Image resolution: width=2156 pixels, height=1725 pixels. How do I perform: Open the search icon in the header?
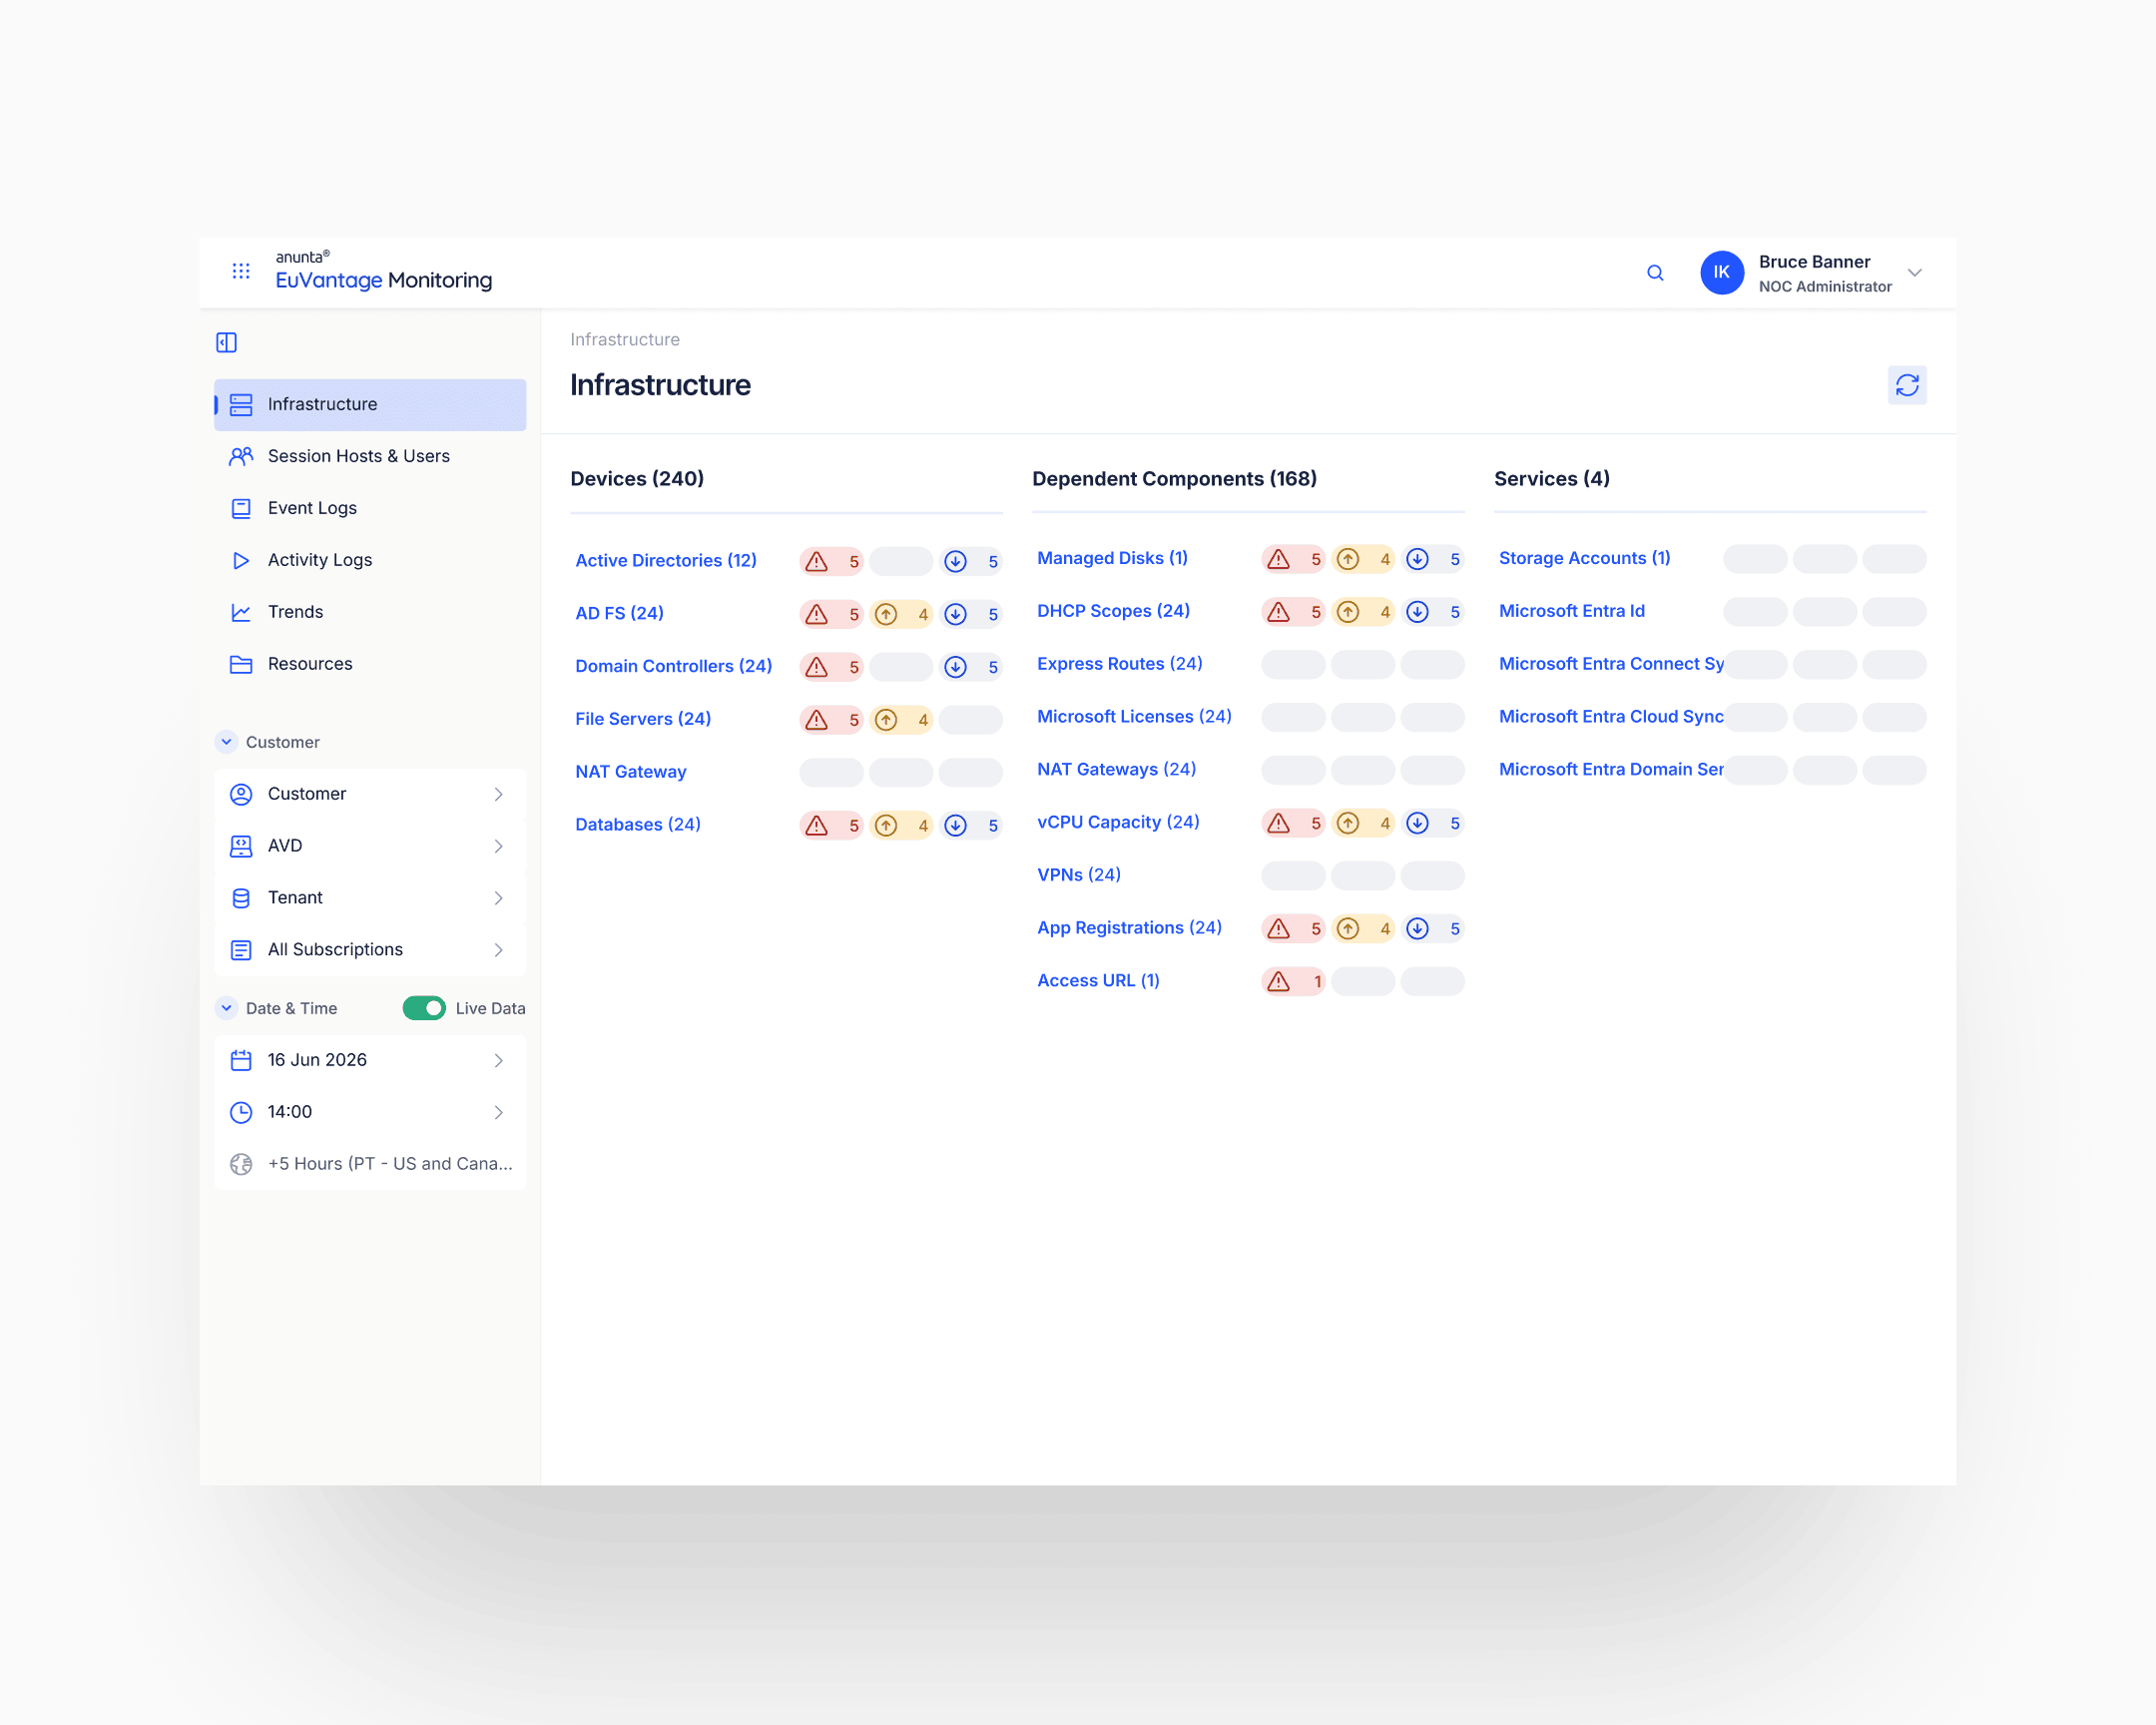(x=1655, y=272)
